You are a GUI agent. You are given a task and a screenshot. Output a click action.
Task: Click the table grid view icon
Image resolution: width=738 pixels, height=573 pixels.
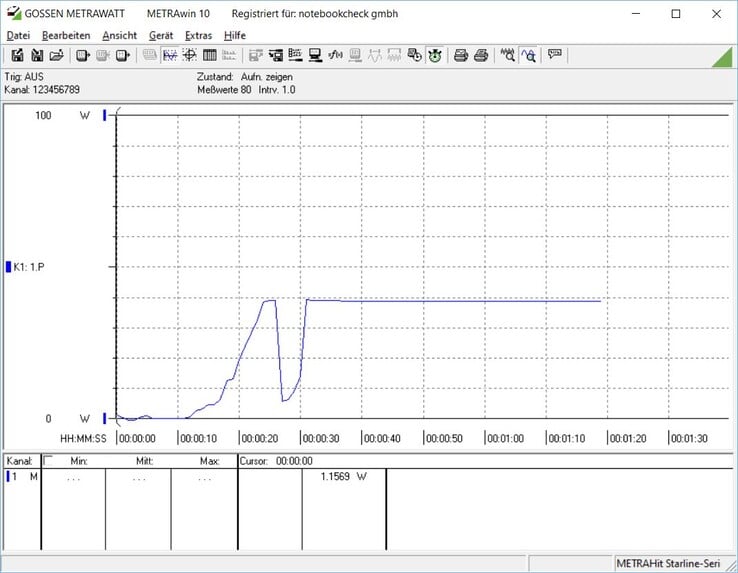coord(209,56)
